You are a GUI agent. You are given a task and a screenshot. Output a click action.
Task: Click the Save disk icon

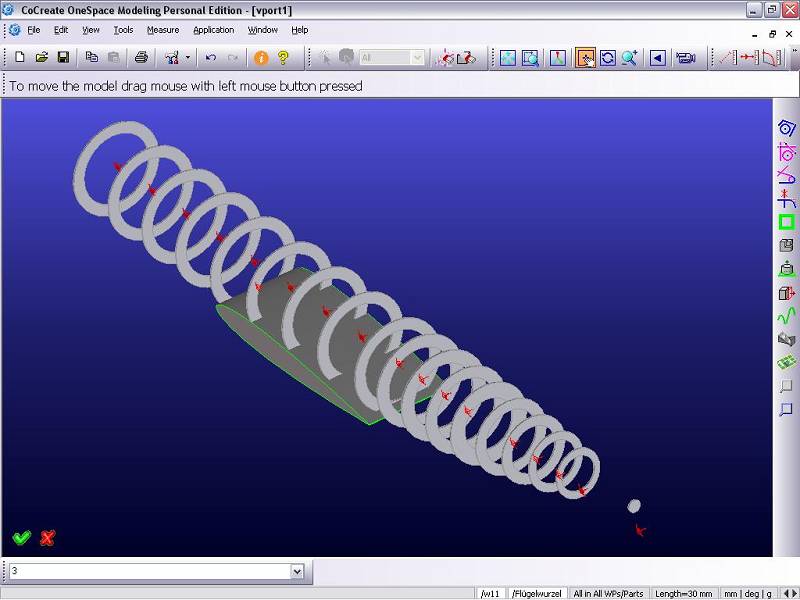click(x=63, y=58)
